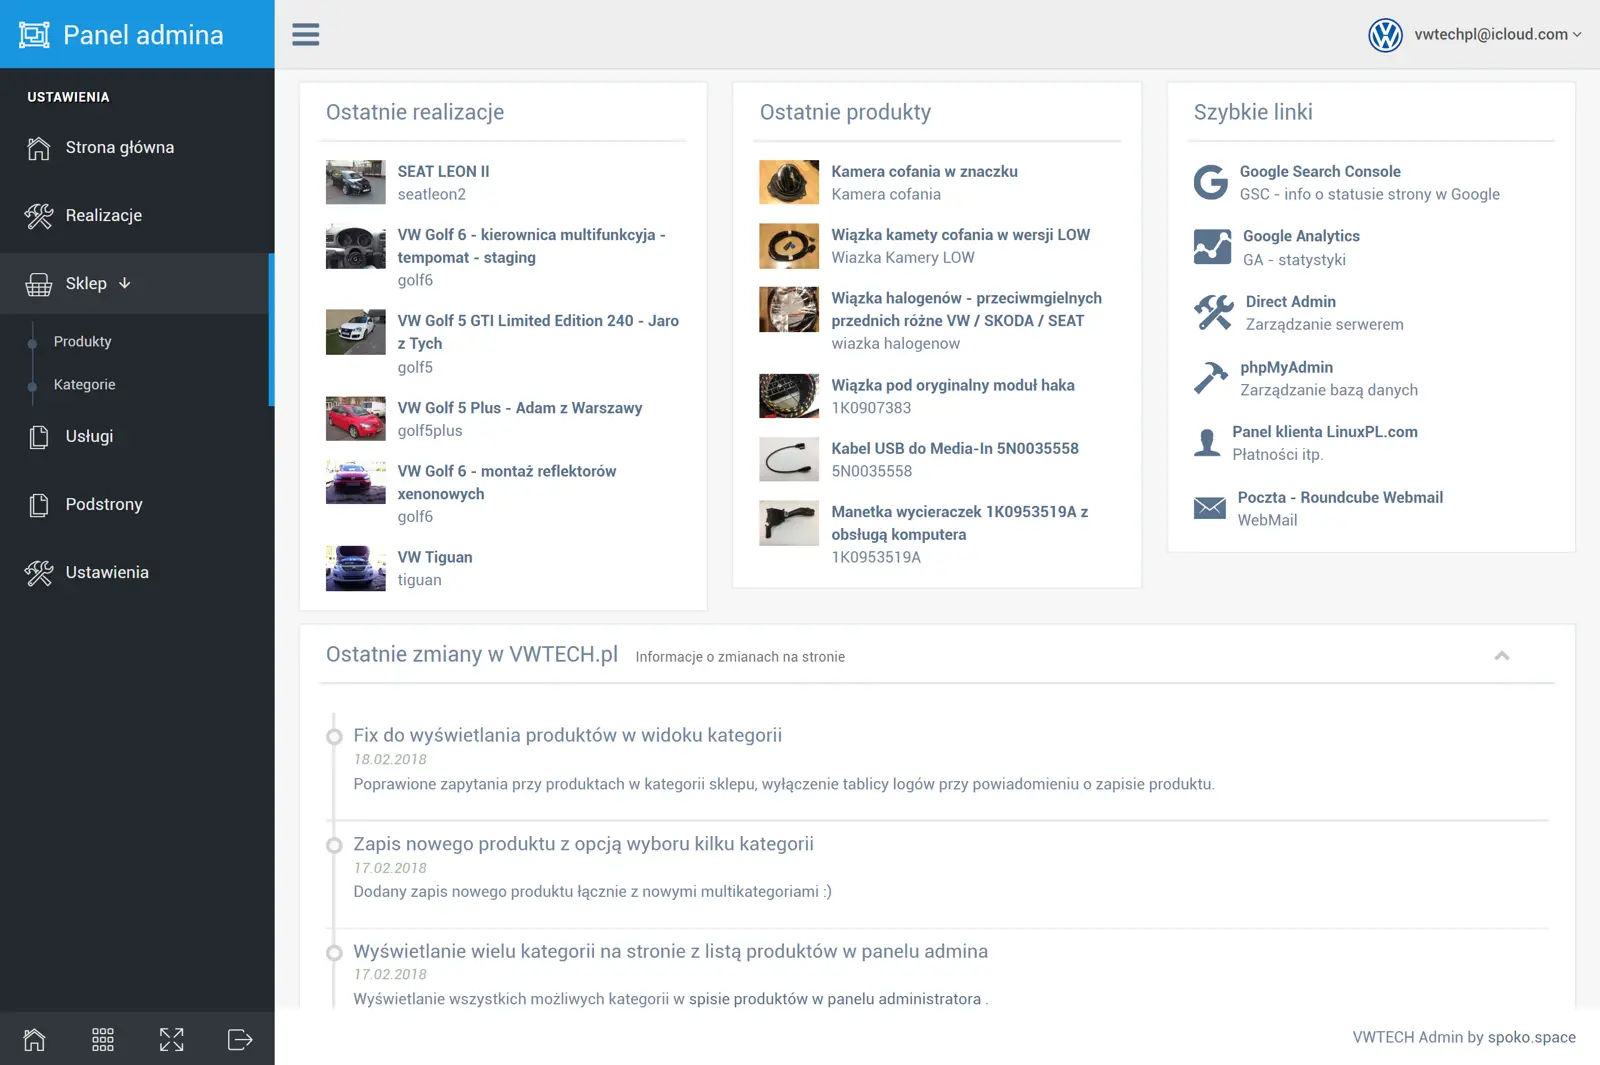The width and height of the screenshot is (1600, 1065).
Task: Open the apps grid icon
Action: (x=103, y=1040)
